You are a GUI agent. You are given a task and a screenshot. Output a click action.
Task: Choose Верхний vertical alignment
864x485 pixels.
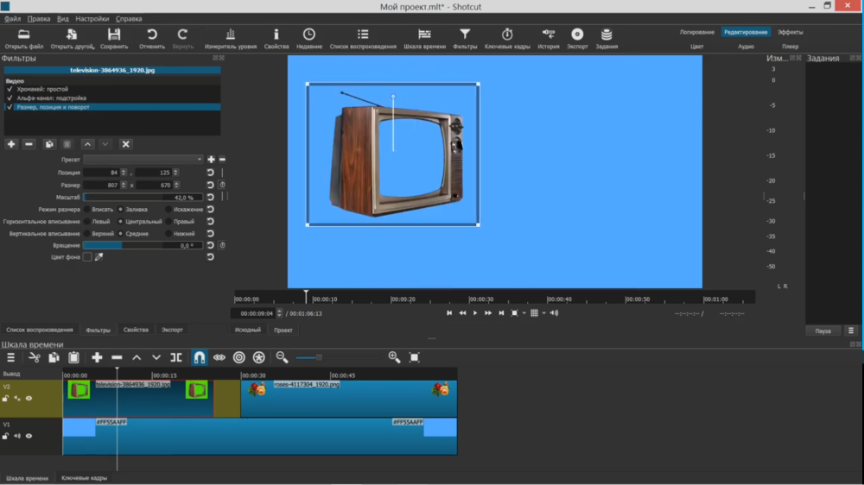[87, 234]
